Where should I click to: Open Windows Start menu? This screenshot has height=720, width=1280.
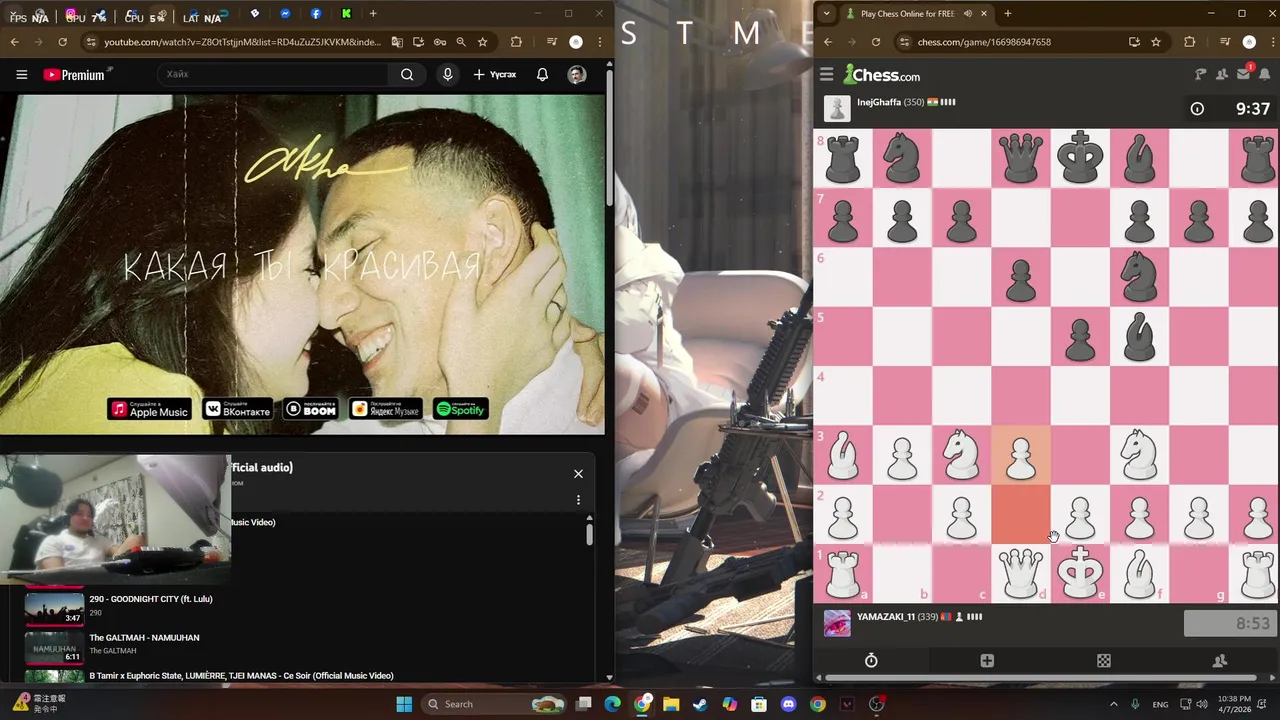pos(404,704)
